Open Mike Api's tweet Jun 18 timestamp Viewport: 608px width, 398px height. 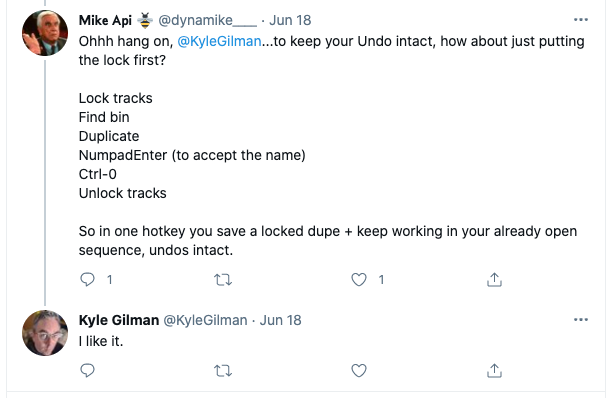290,20
